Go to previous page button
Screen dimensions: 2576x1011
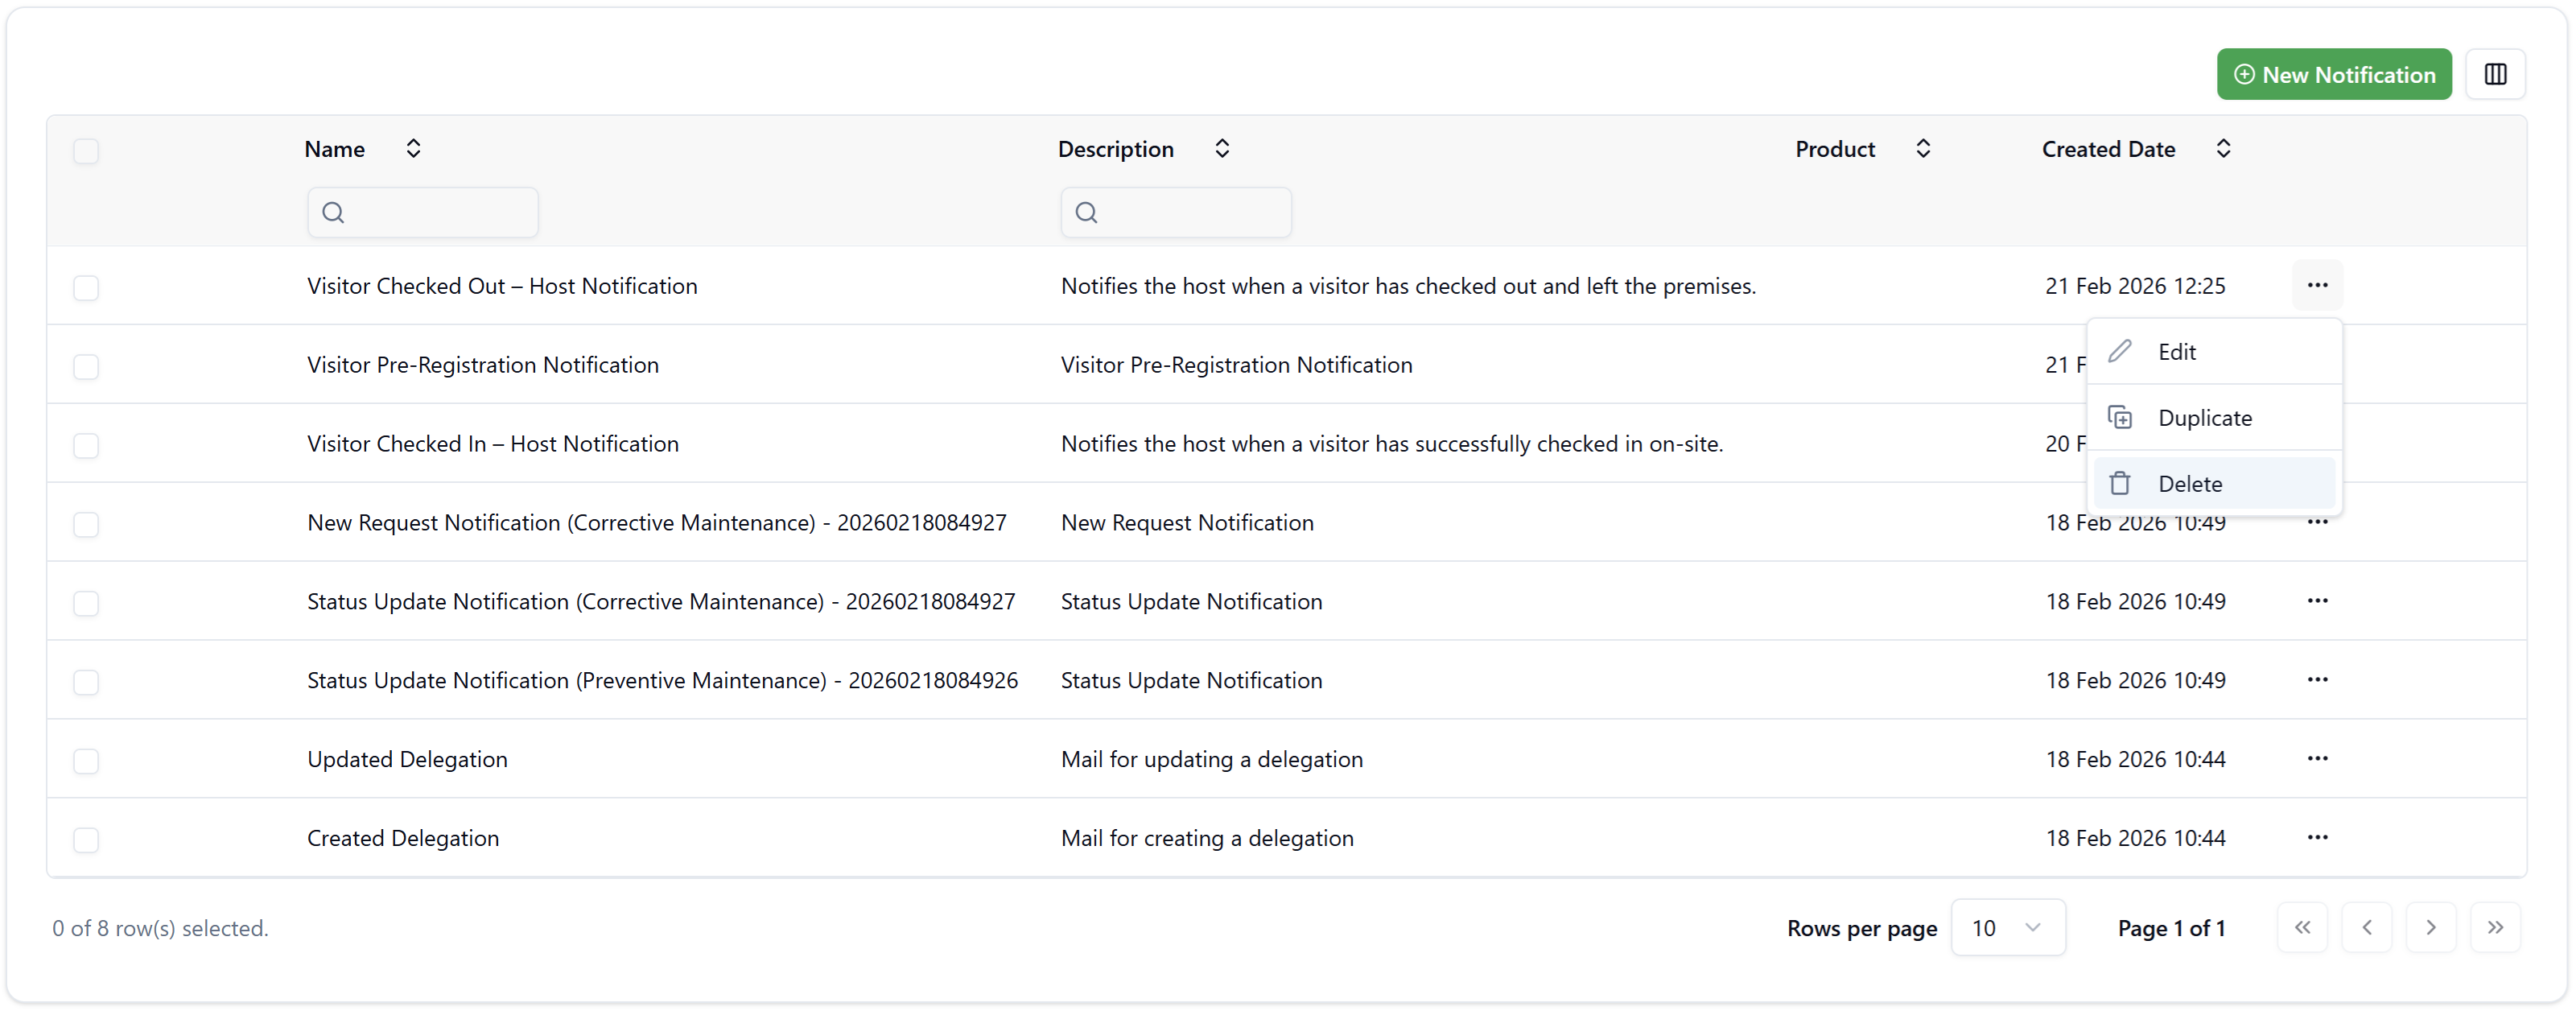point(2367,928)
